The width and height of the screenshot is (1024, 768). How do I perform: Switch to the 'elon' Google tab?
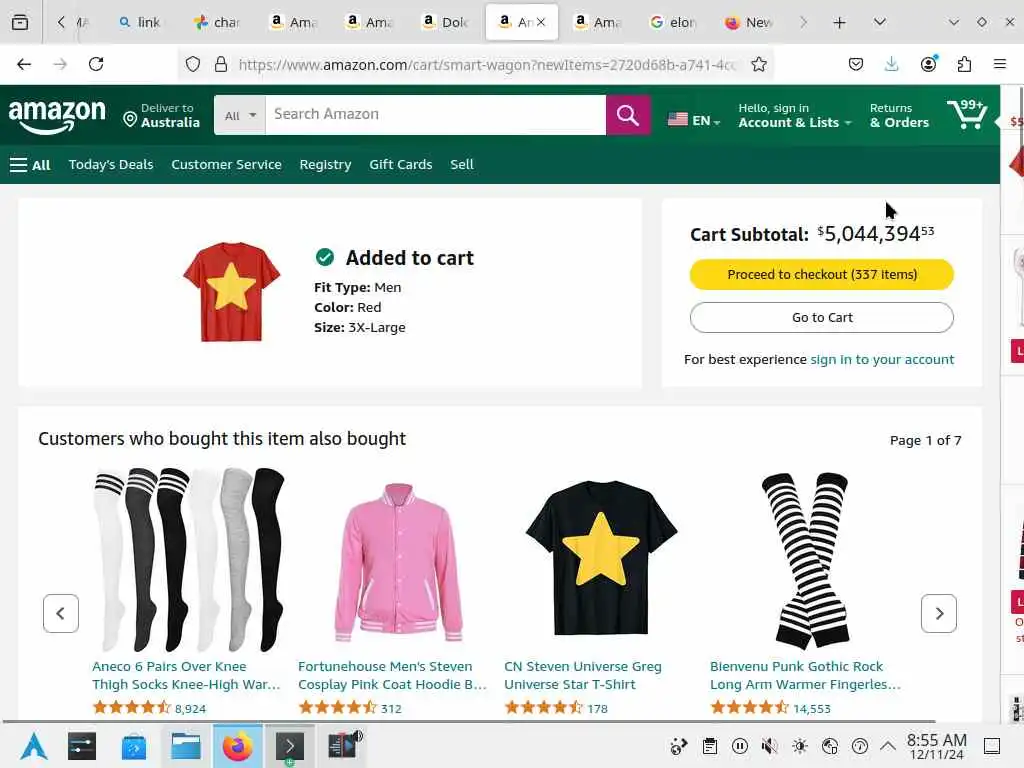click(673, 22)
